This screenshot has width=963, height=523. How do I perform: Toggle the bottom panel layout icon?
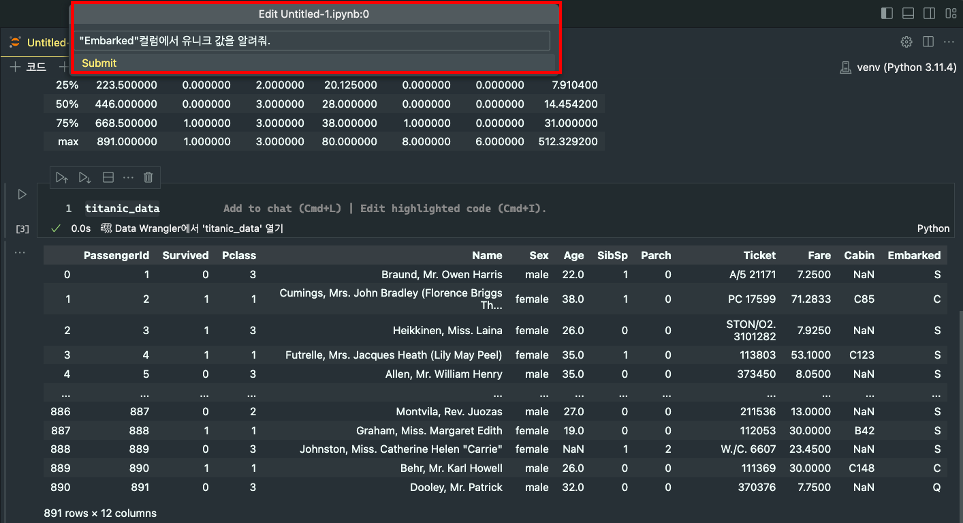click(x=908, y=14)
